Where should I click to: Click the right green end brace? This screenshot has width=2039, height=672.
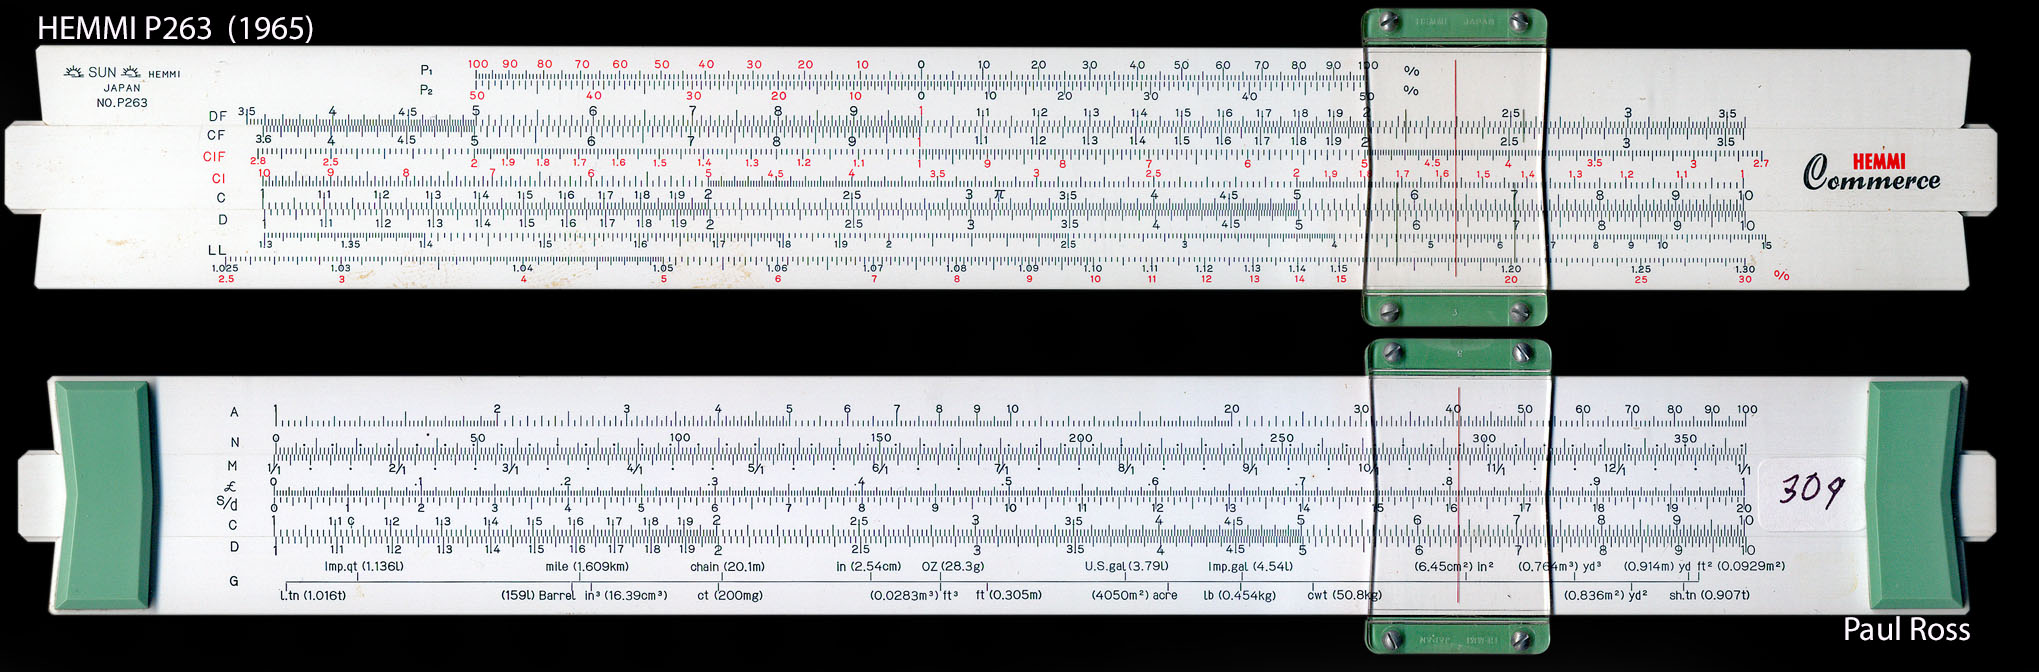click(1917, 495)
